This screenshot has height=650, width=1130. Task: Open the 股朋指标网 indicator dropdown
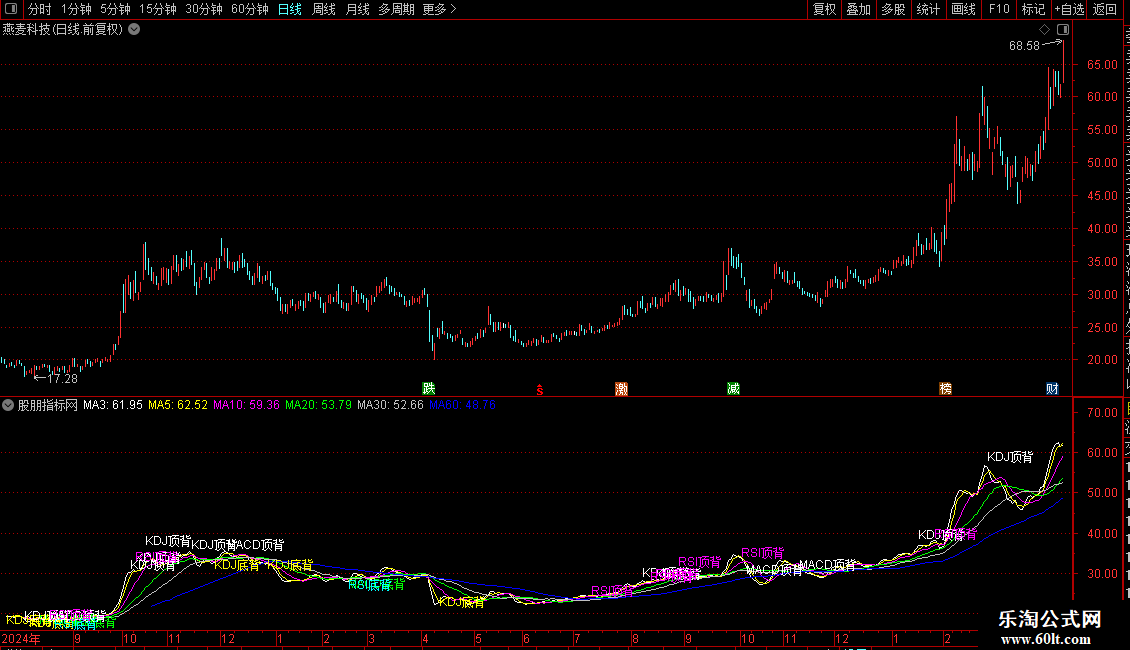(8, 405)
